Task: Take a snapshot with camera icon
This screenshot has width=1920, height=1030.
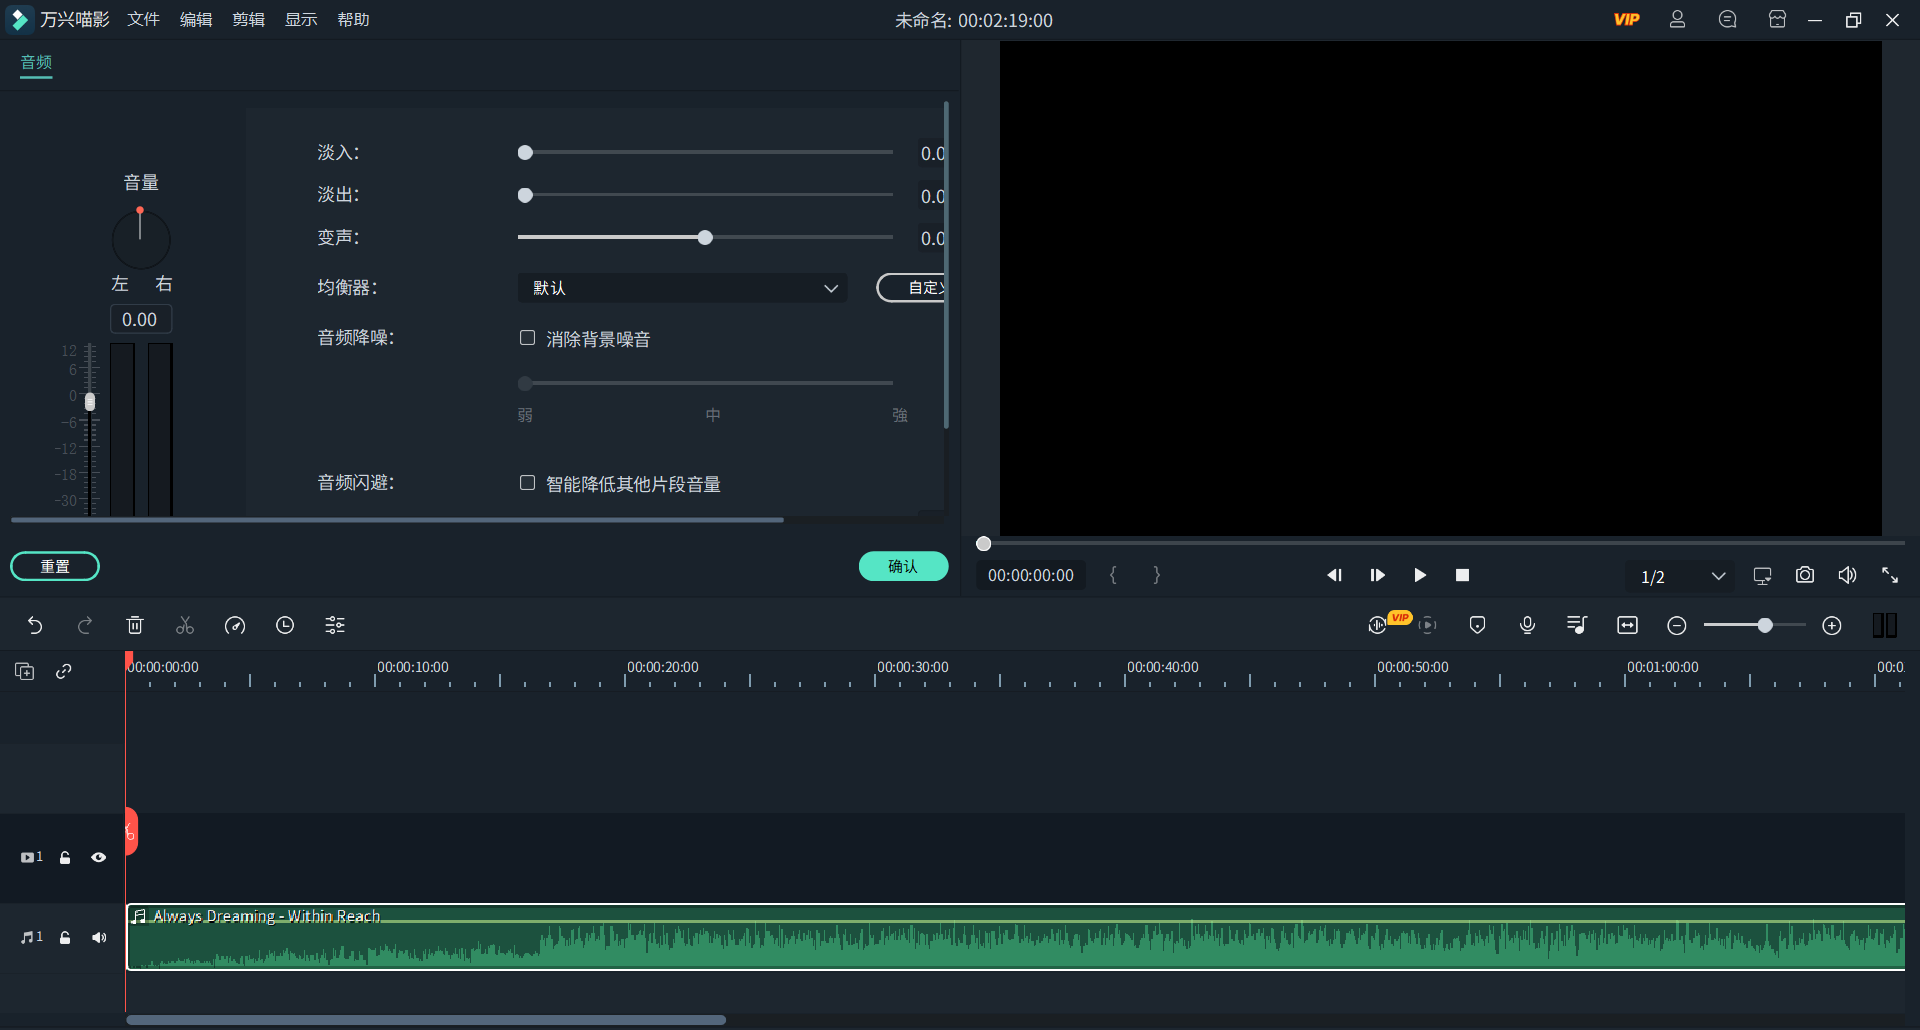Action: (x=1804, y=575)
